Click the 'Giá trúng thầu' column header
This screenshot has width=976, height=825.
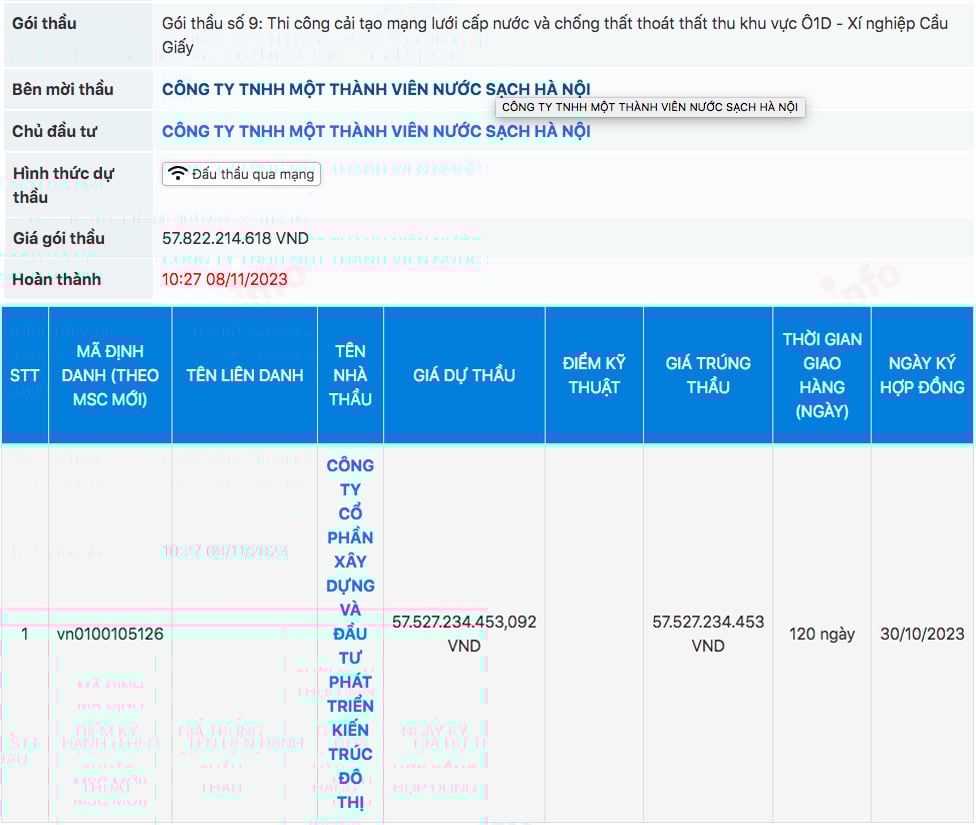pos(708,375)
